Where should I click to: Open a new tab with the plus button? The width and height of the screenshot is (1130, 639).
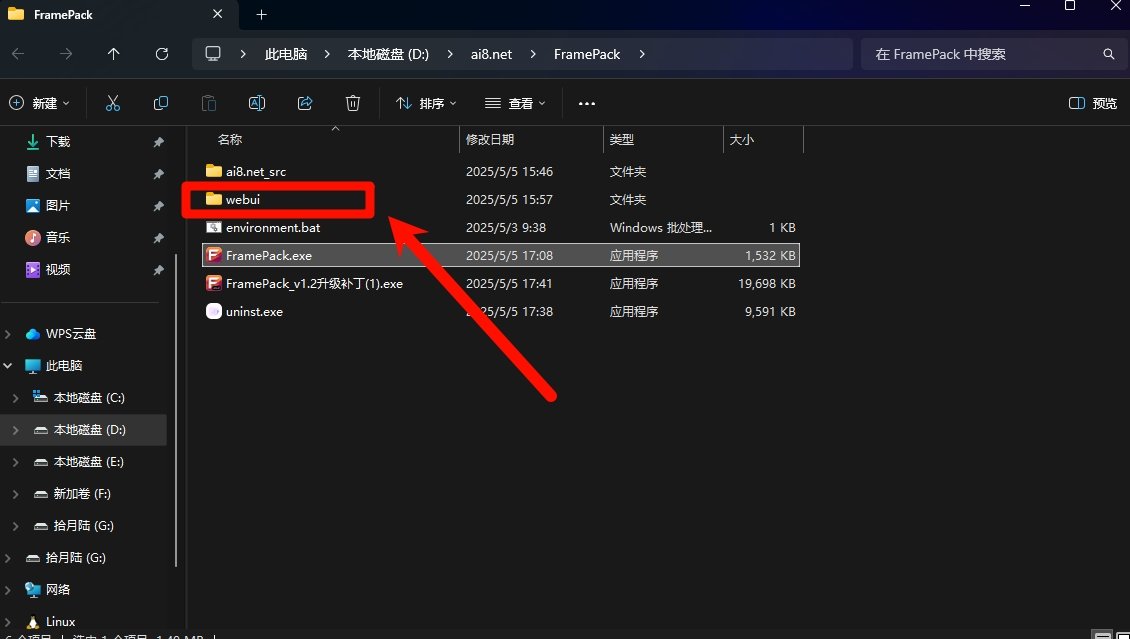click(x=261, y=15)
